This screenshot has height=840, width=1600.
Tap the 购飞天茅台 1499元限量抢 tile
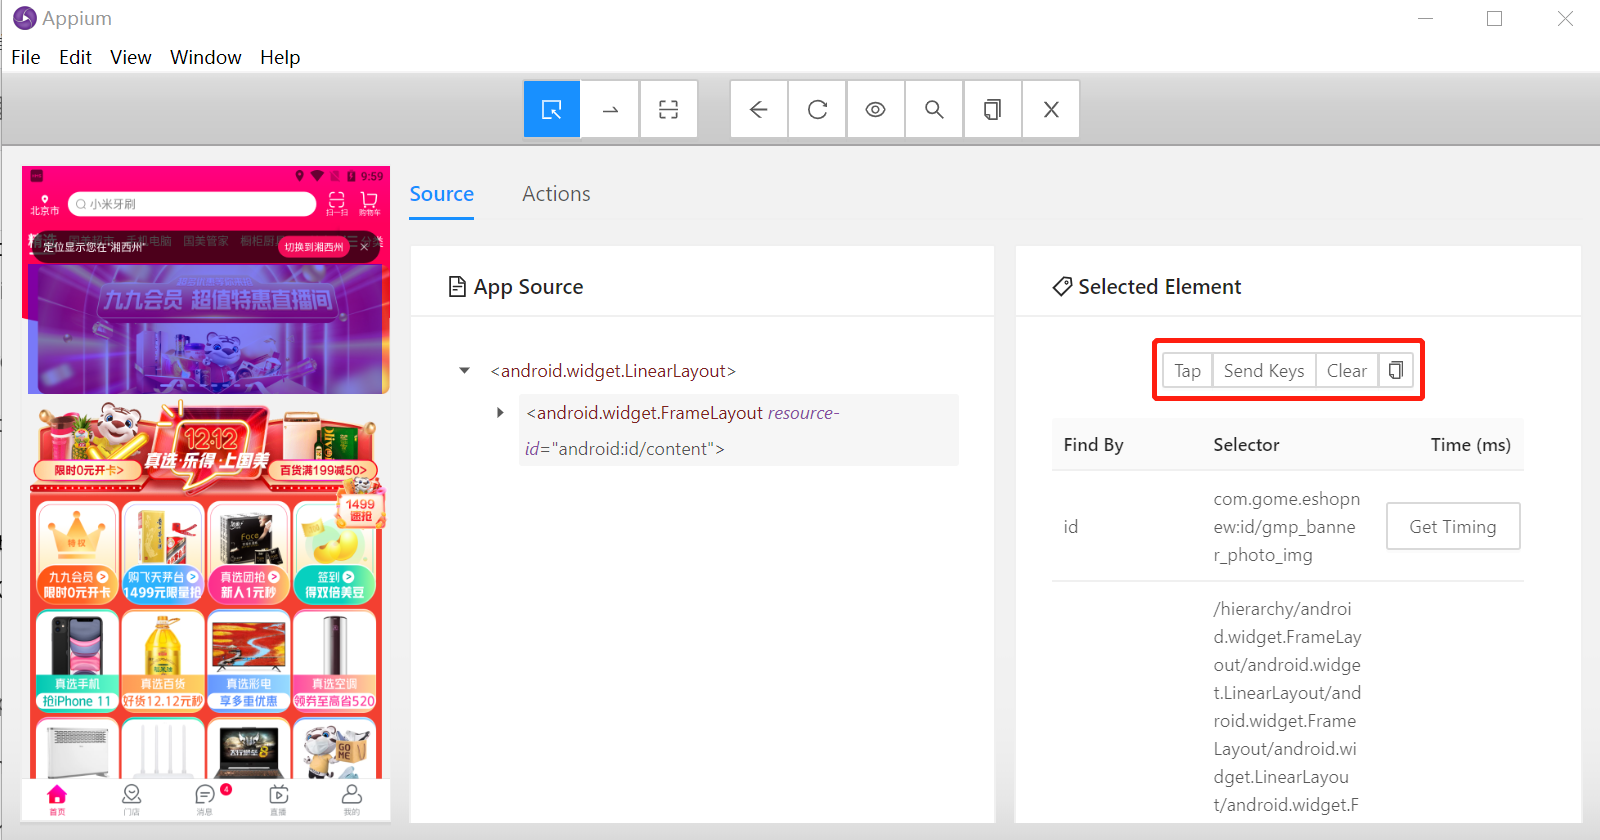tap(163, 552)
